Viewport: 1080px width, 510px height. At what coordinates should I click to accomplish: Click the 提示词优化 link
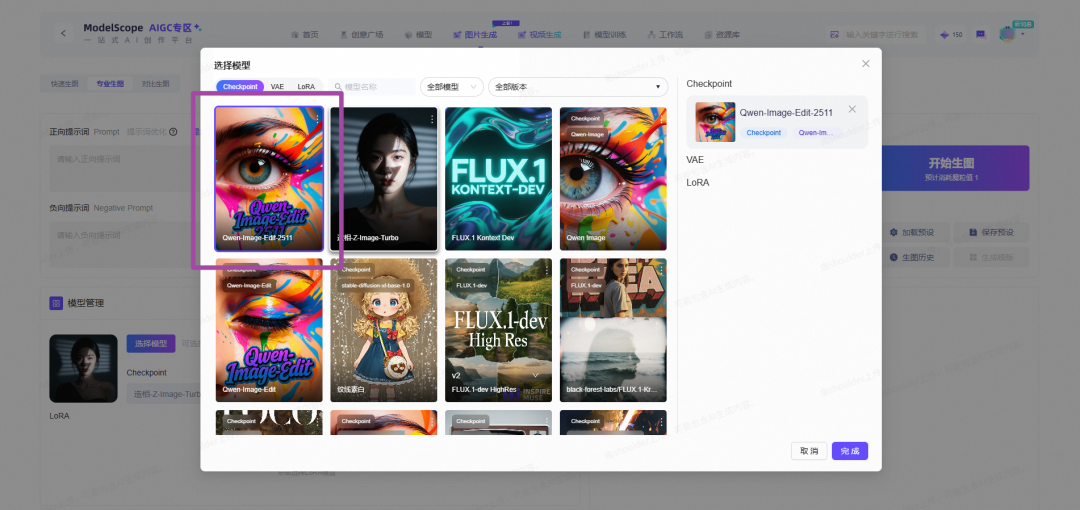point(146,132)
